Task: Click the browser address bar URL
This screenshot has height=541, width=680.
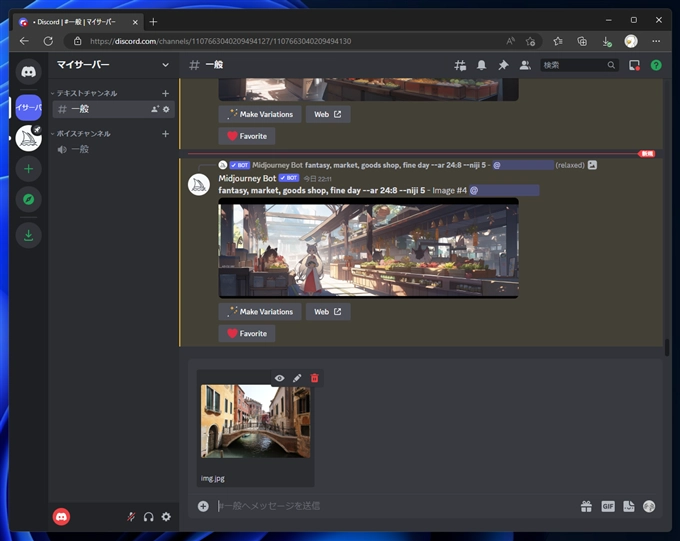Action: click(x=220, y=41)
